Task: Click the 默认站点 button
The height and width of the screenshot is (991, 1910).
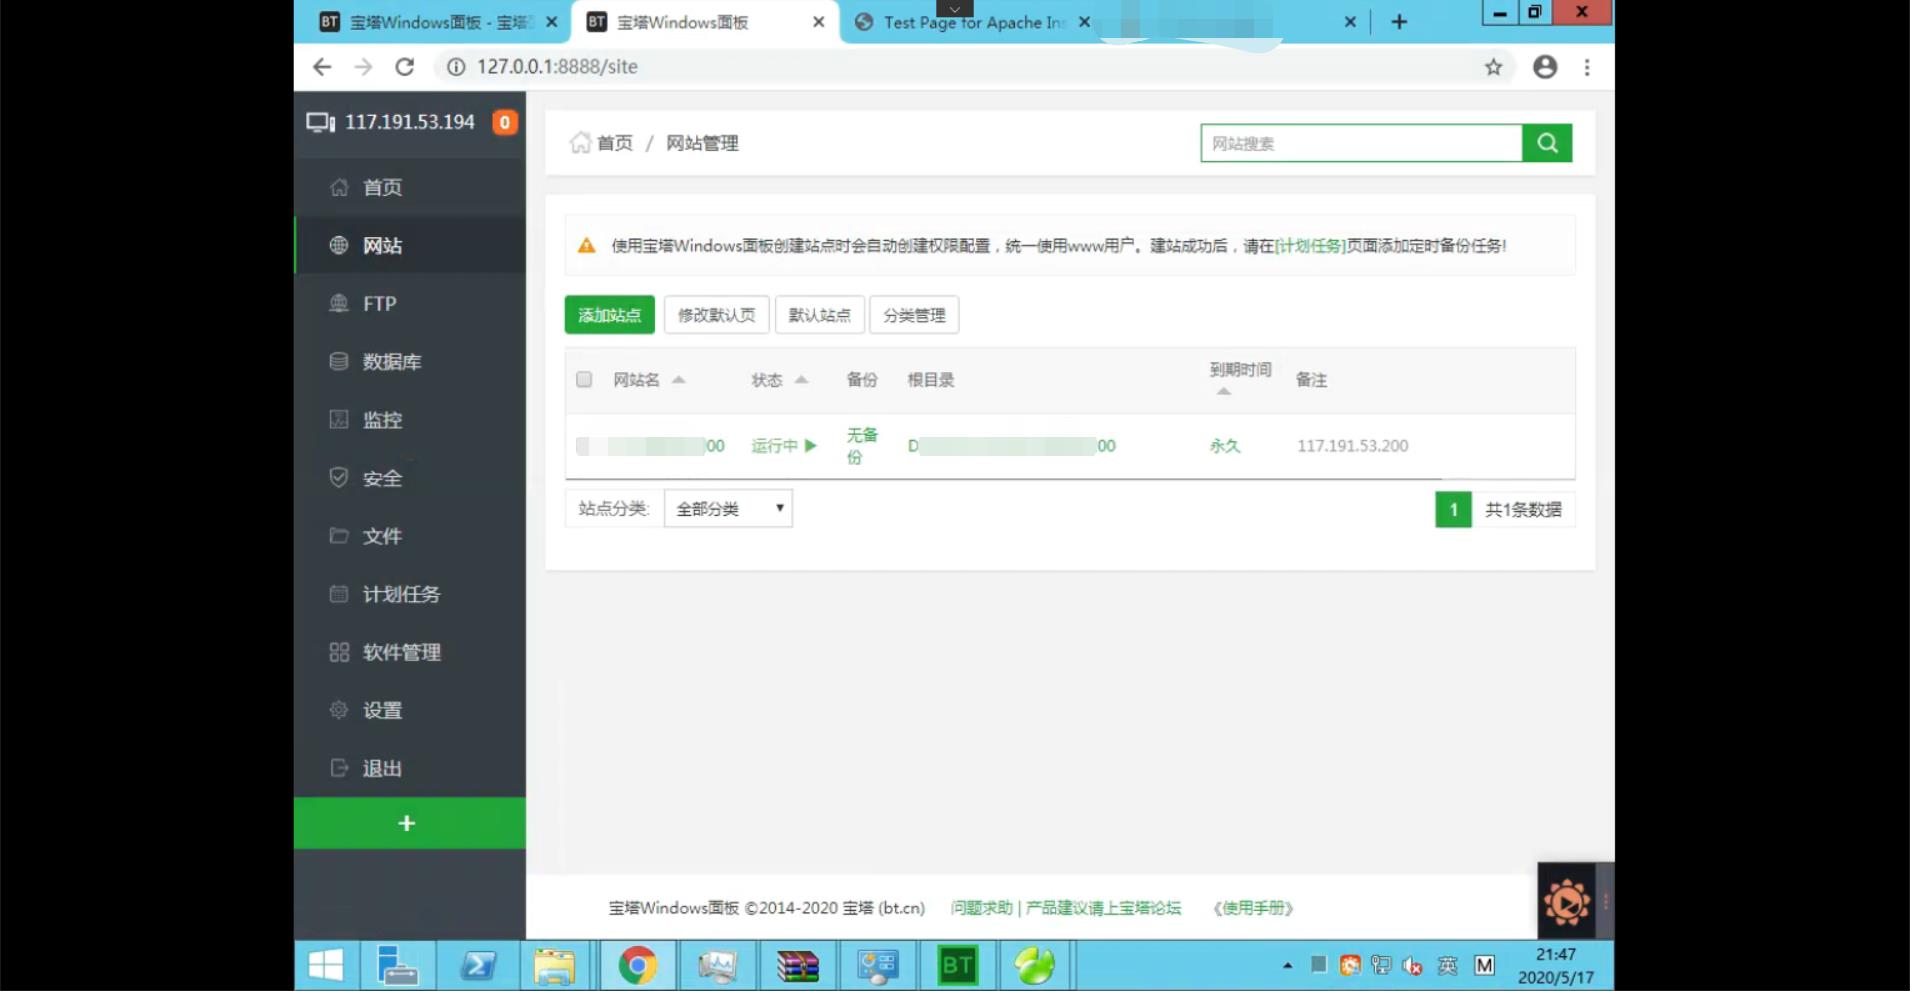Action: click(819, 315)
